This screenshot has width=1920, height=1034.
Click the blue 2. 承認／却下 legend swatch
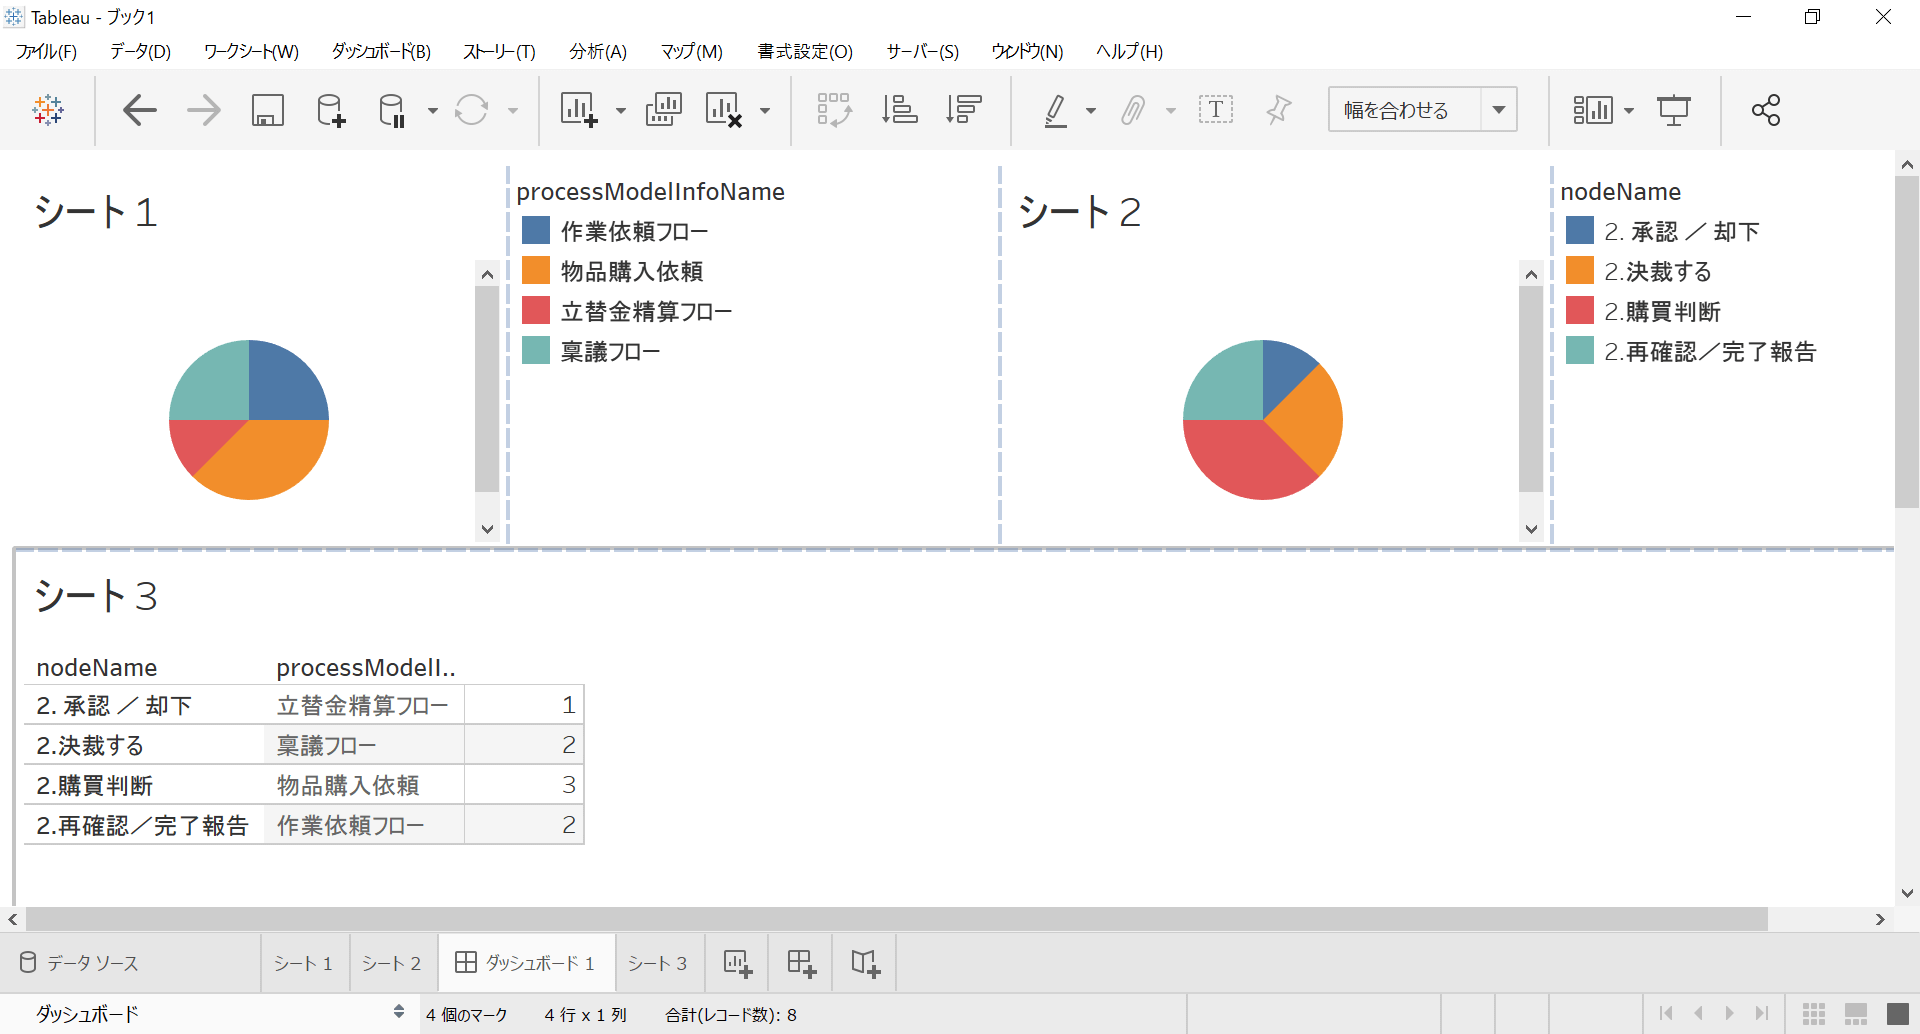(x=1580, y=231)
